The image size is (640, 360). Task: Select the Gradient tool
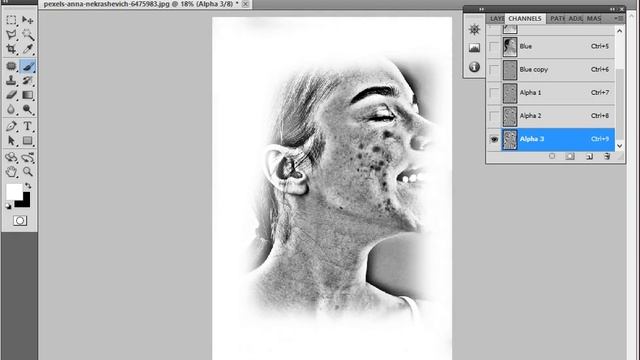27,95
